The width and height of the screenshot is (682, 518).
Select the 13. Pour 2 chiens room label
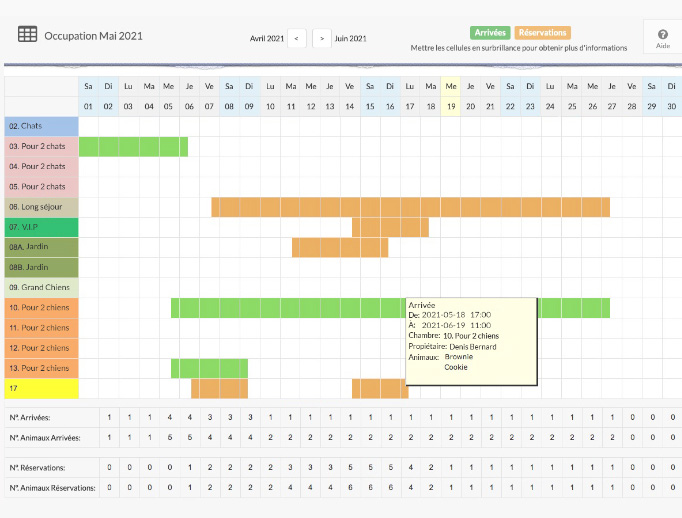tap(41, 368)
